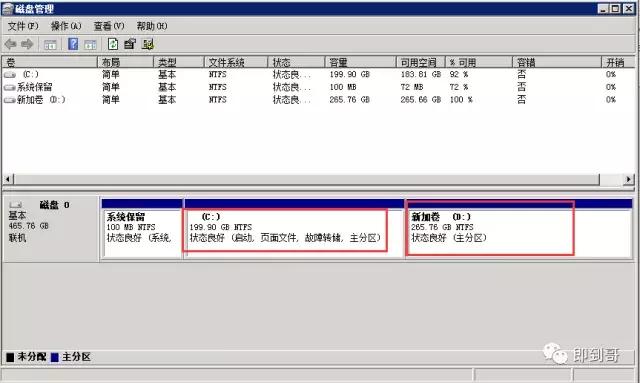Click the 92 % free value
This screenshot has height=383, width=640.
click(459, 74)
